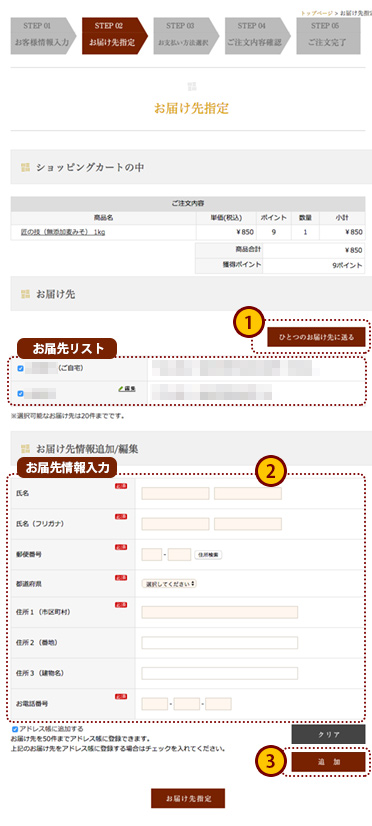Go to STEP 03 お支払い方法選択
Viewport: 372px width, 826px height.
click(x=186, y=36)
